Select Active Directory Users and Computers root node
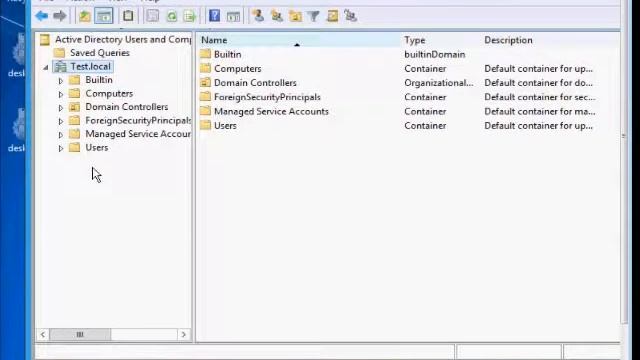 point(123,40)
